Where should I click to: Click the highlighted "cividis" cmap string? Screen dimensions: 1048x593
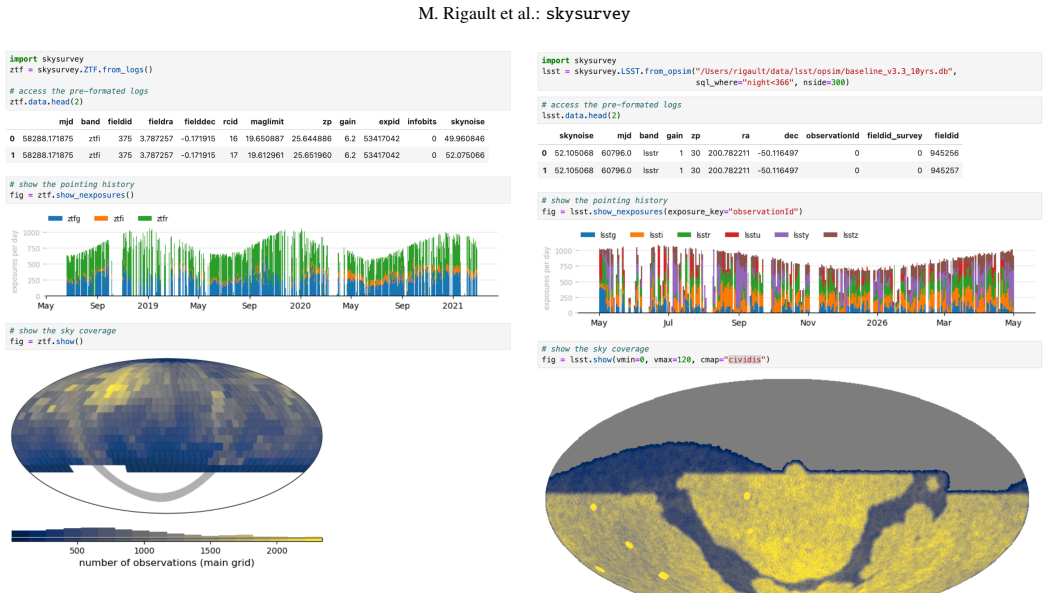tap(747, 360)
